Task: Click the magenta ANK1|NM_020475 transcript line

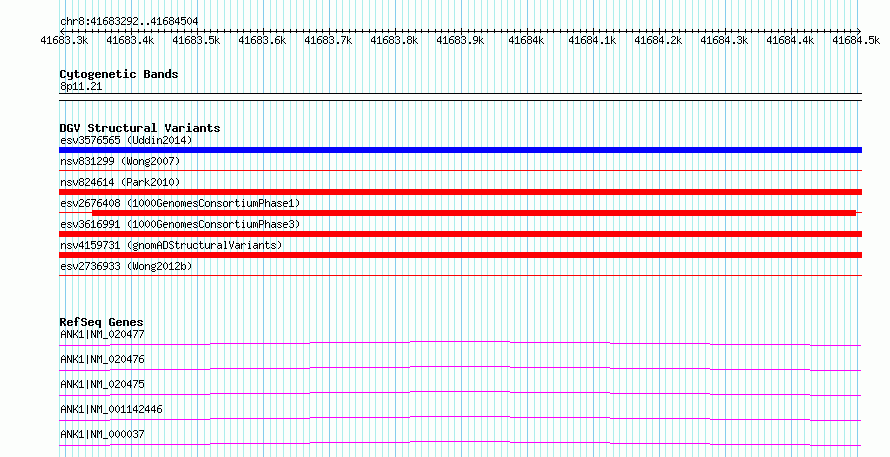Action: click(460, 393)
